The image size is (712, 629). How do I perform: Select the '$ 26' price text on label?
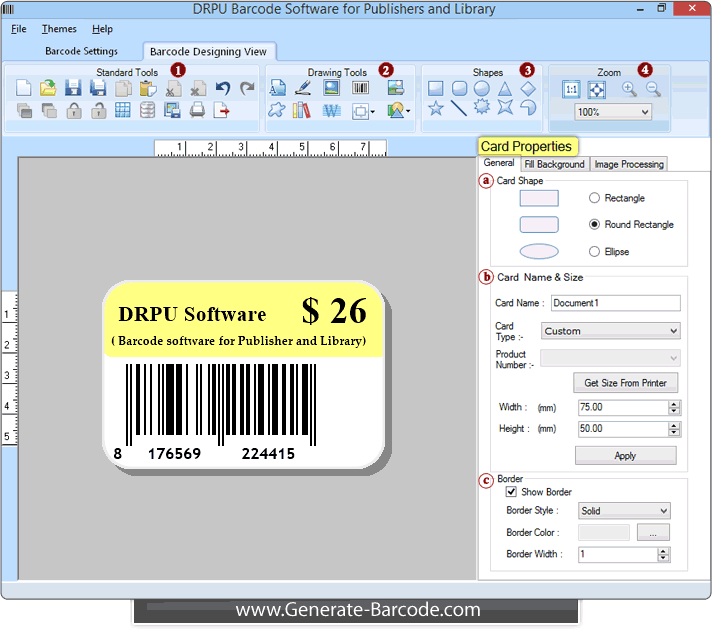pos(334,311)
